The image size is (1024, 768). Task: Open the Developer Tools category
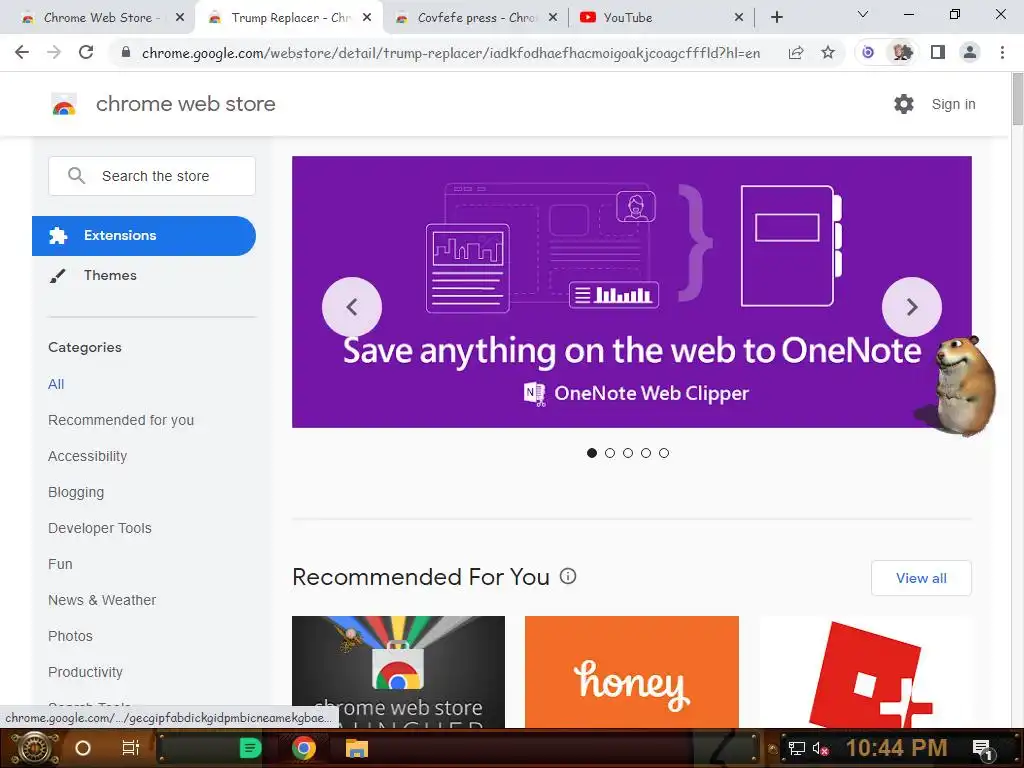pos(100,528)
